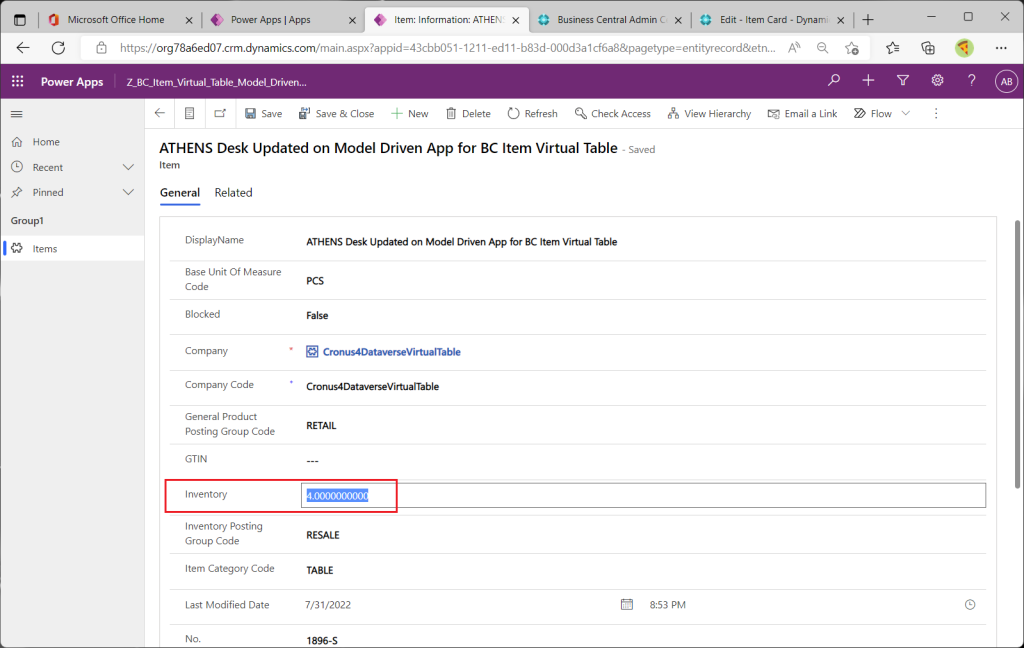Open the Last Modified Date calendar picker
1024x648 pixels.
tap(627, 604)
